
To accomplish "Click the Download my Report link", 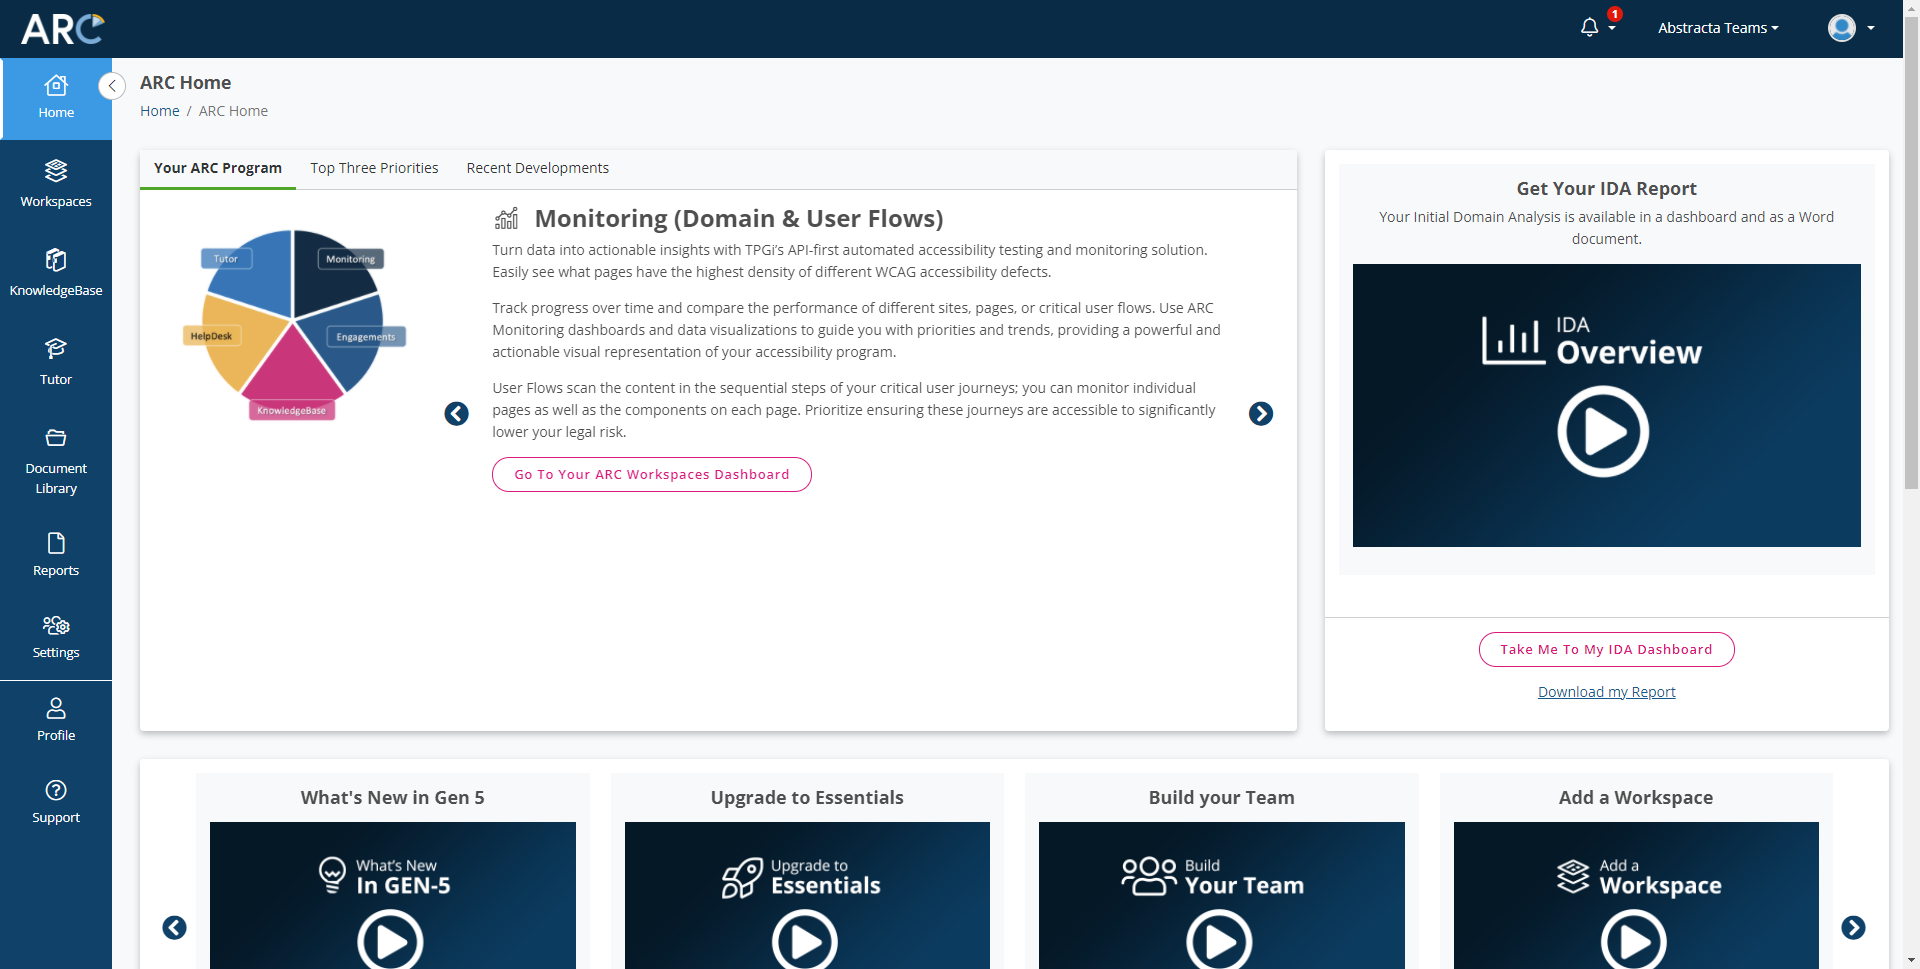I will click(x=1605, y=691).
